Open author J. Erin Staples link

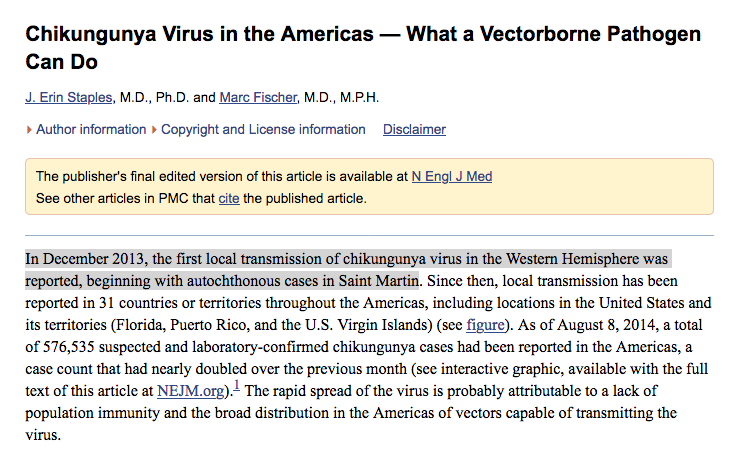click(x=70, y=98)
